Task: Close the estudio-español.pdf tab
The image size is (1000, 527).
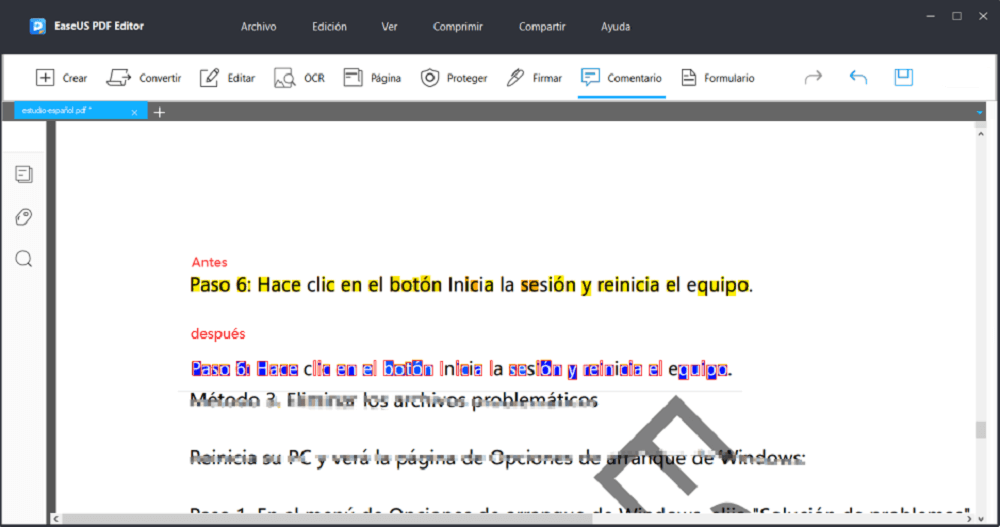Action: click(x=134, y=112)
